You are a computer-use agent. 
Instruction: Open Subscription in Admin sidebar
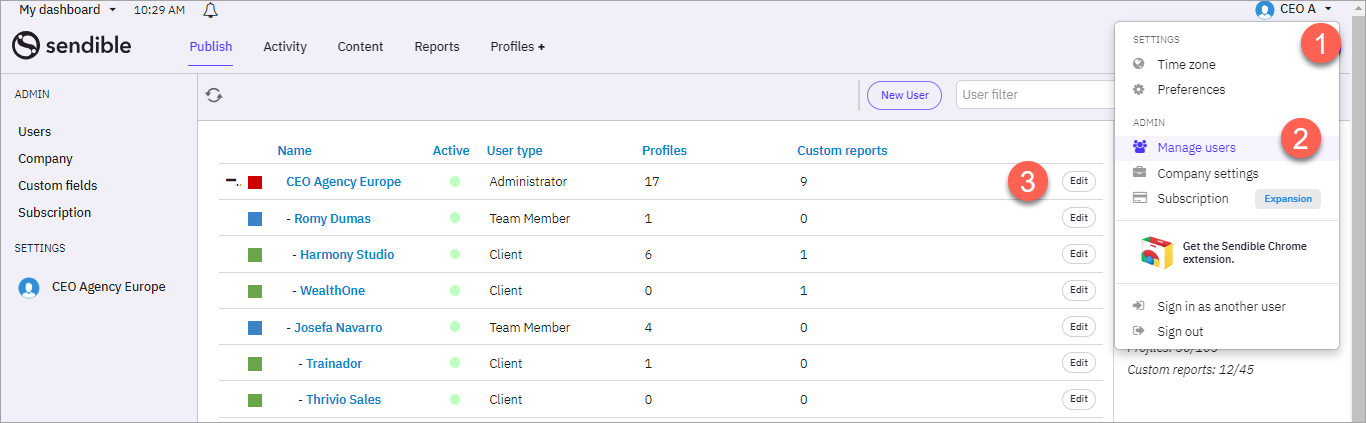point(55,212)
